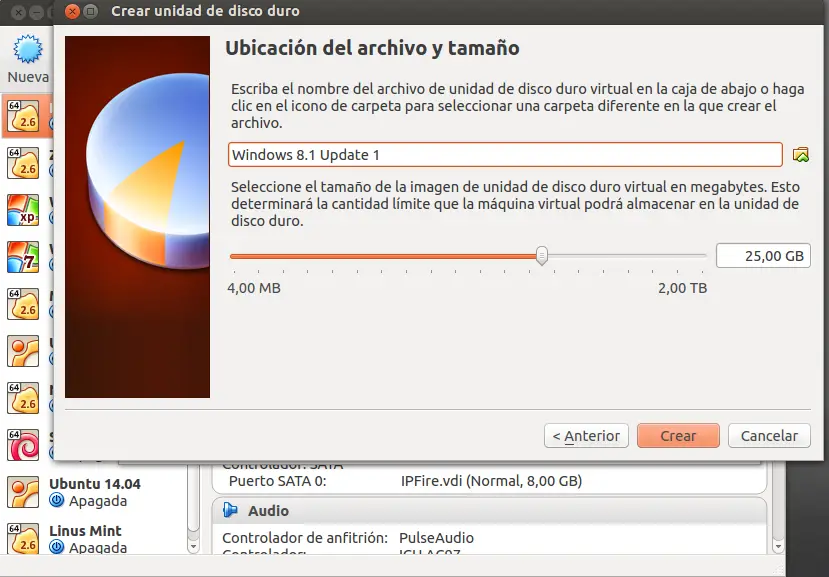Close the Crear unidad de disco duro dialog

click(72, 11)
